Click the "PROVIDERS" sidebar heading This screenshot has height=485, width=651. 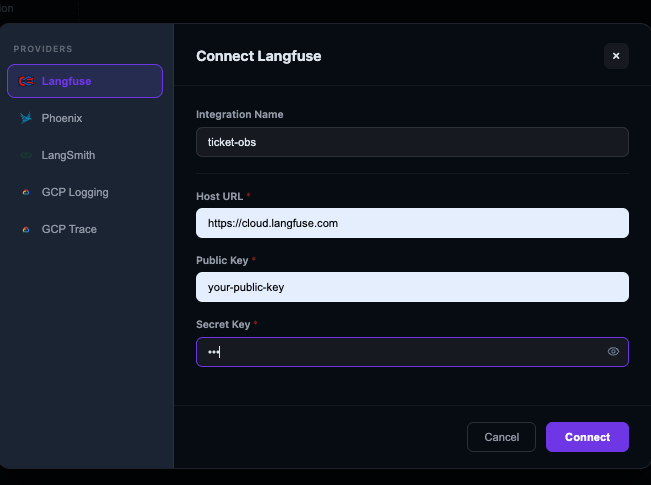43,49
